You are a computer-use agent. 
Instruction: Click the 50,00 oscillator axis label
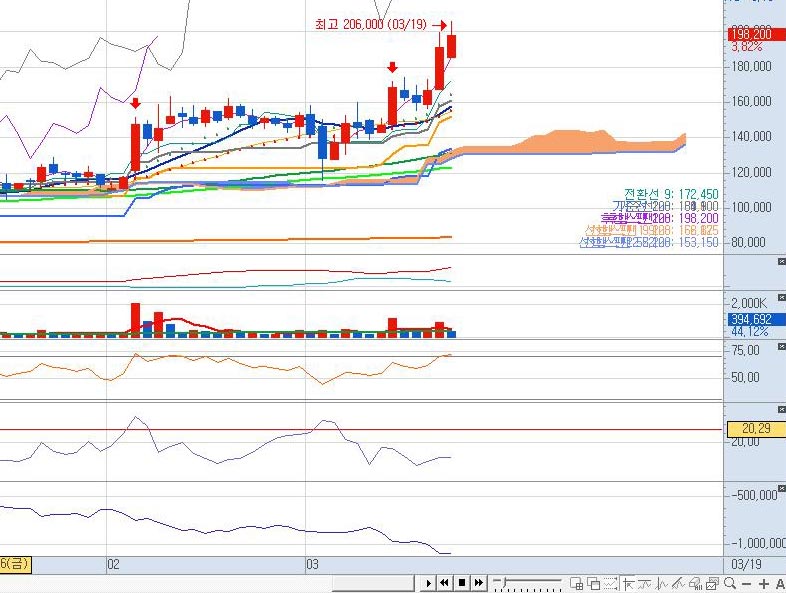[745, 377]
